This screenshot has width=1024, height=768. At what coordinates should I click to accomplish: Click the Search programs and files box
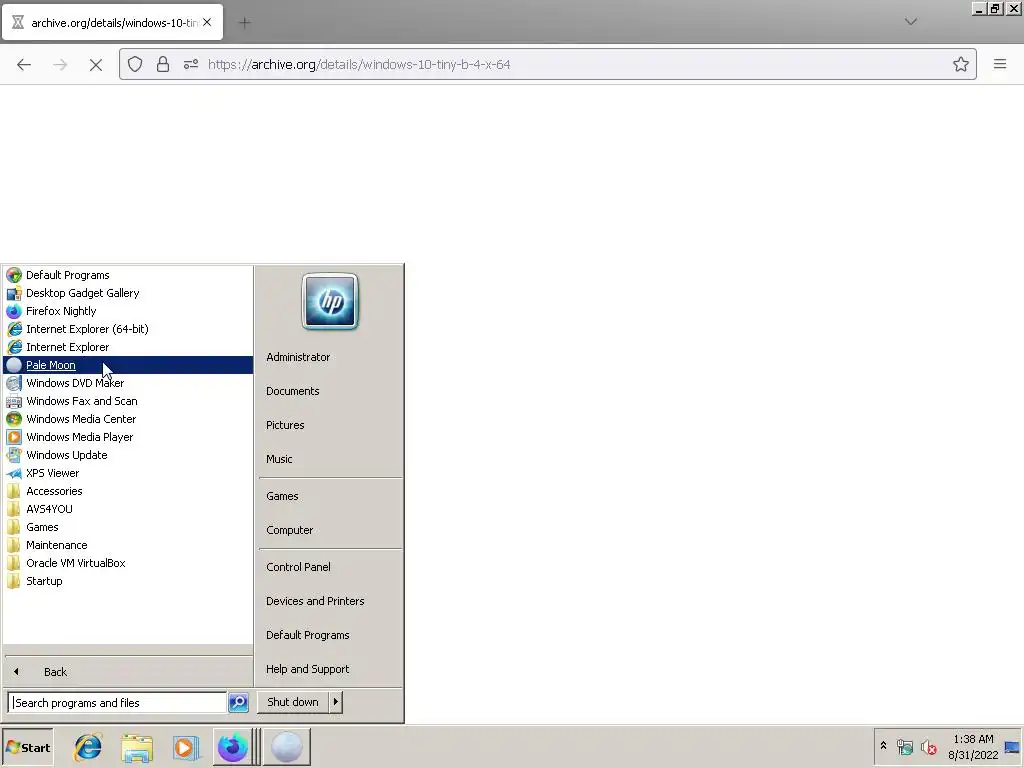[x=118, y=703]
